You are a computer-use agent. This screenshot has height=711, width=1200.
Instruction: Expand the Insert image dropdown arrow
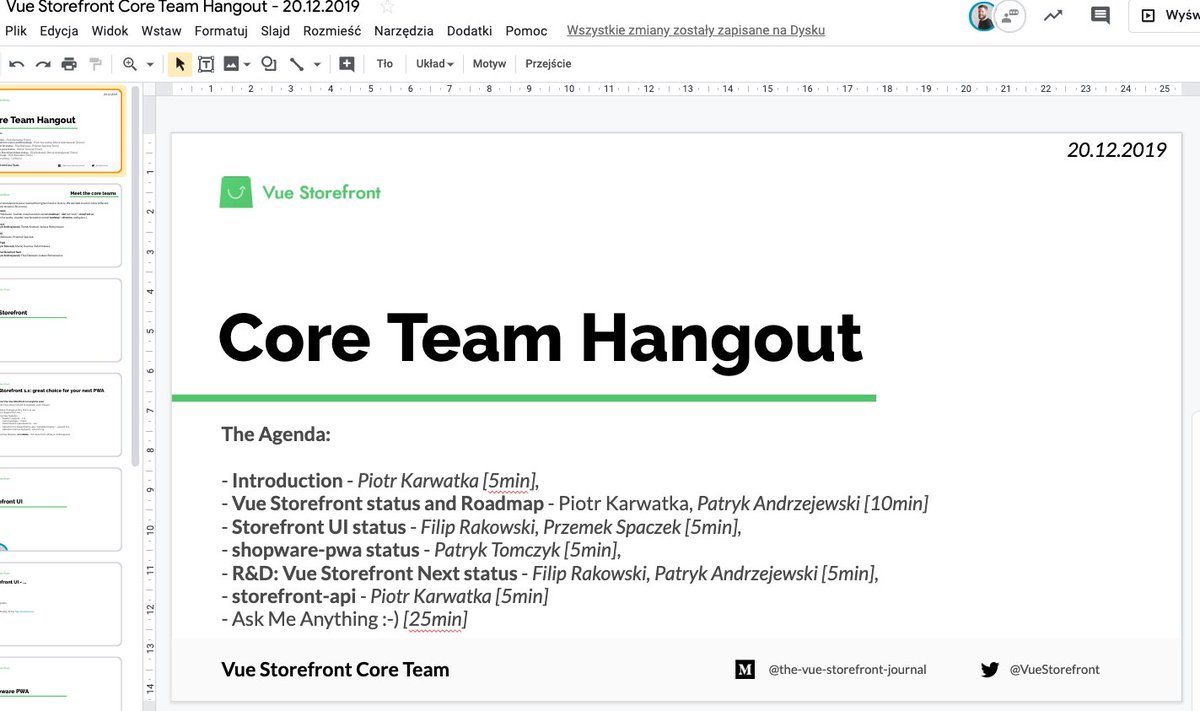[x=246, y=64]
